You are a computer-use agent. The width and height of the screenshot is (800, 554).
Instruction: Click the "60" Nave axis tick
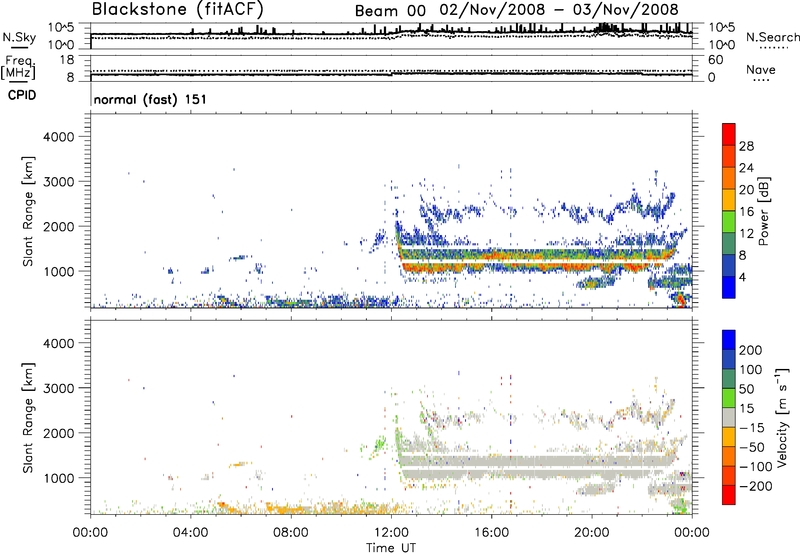[x=715, y=60]
